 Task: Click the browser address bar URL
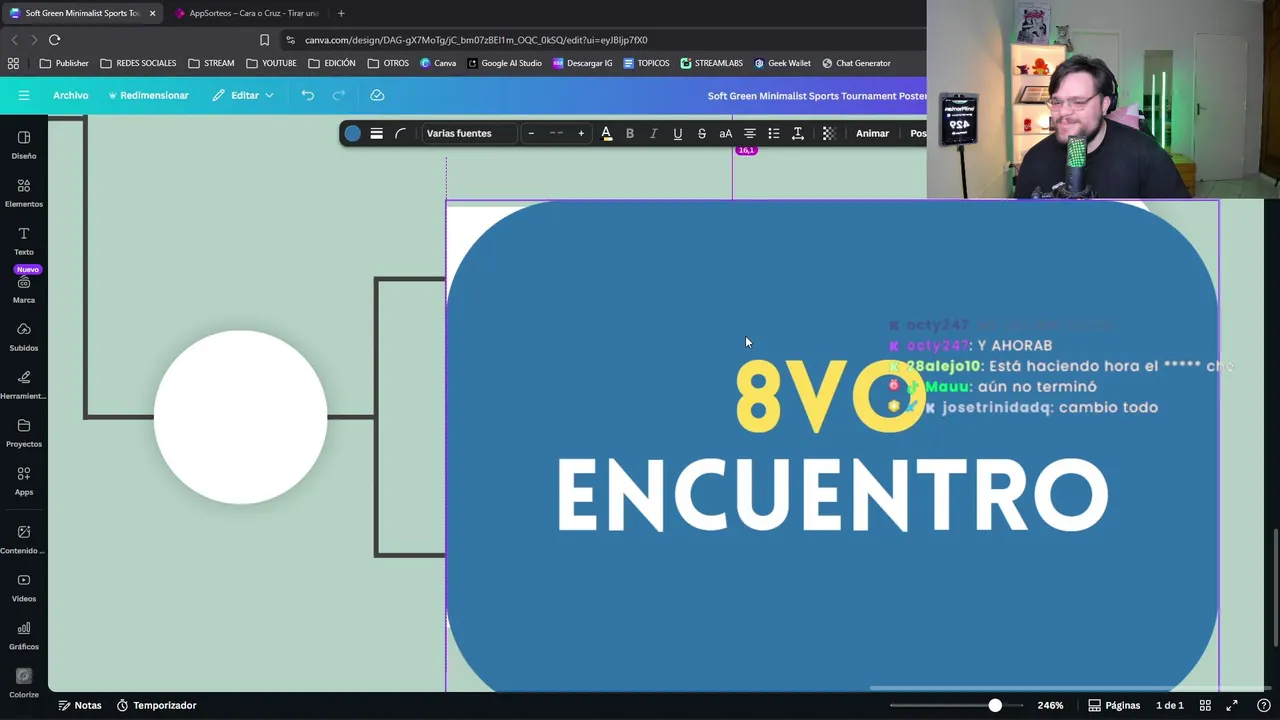(x=476, y=40)
